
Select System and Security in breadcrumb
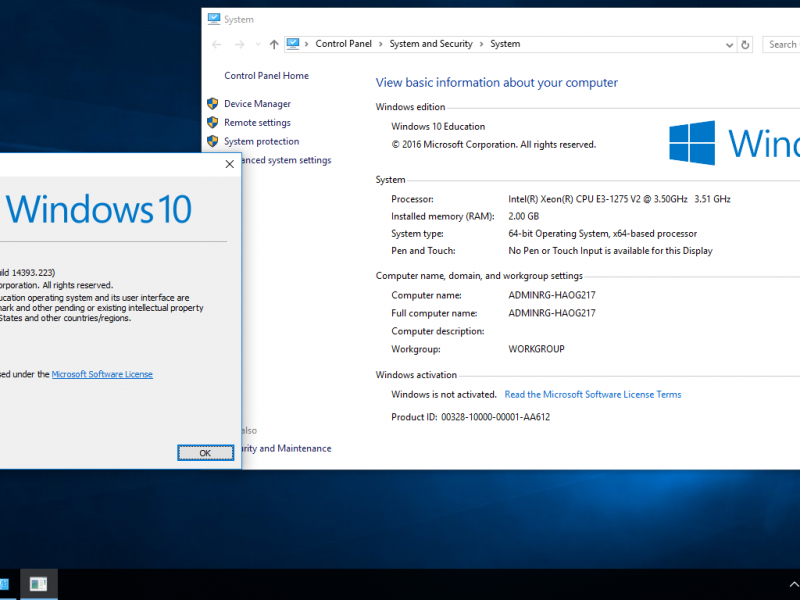[x=431, y=44]
